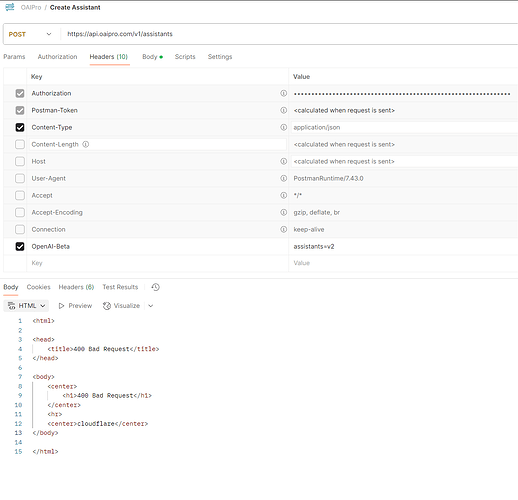Click the Preview button label
The image size is (518, 500).
80,306
